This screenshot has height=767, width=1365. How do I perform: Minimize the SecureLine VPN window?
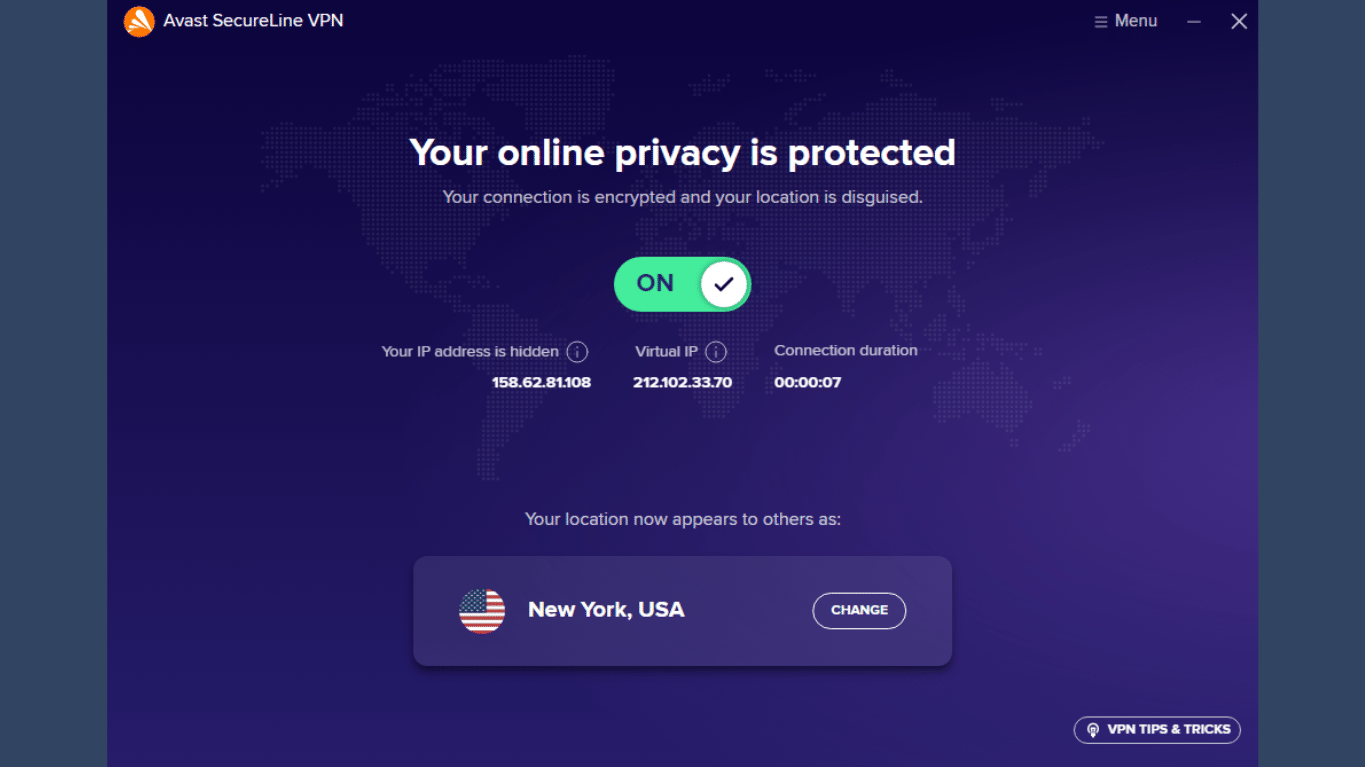click(1194, 22)
